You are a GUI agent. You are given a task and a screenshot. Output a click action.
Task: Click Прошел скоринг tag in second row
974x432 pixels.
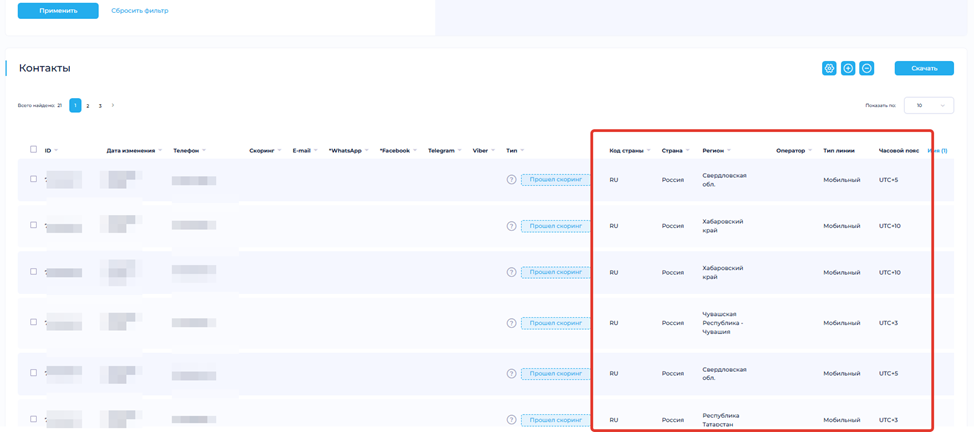[555, 226]
